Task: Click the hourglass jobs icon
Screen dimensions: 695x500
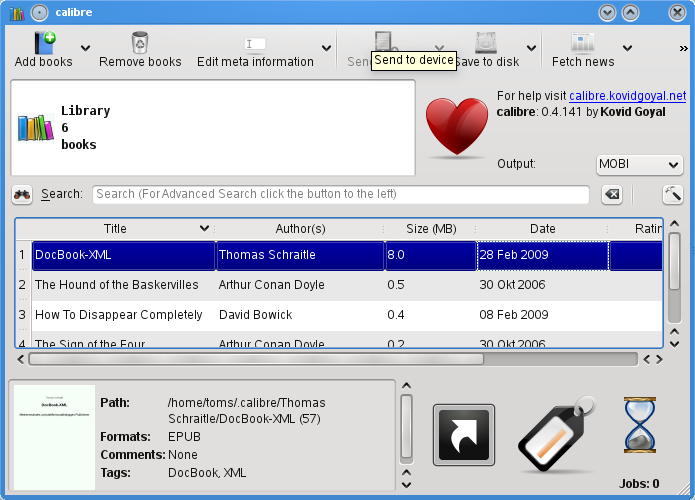Action: [x=640, y=425]
